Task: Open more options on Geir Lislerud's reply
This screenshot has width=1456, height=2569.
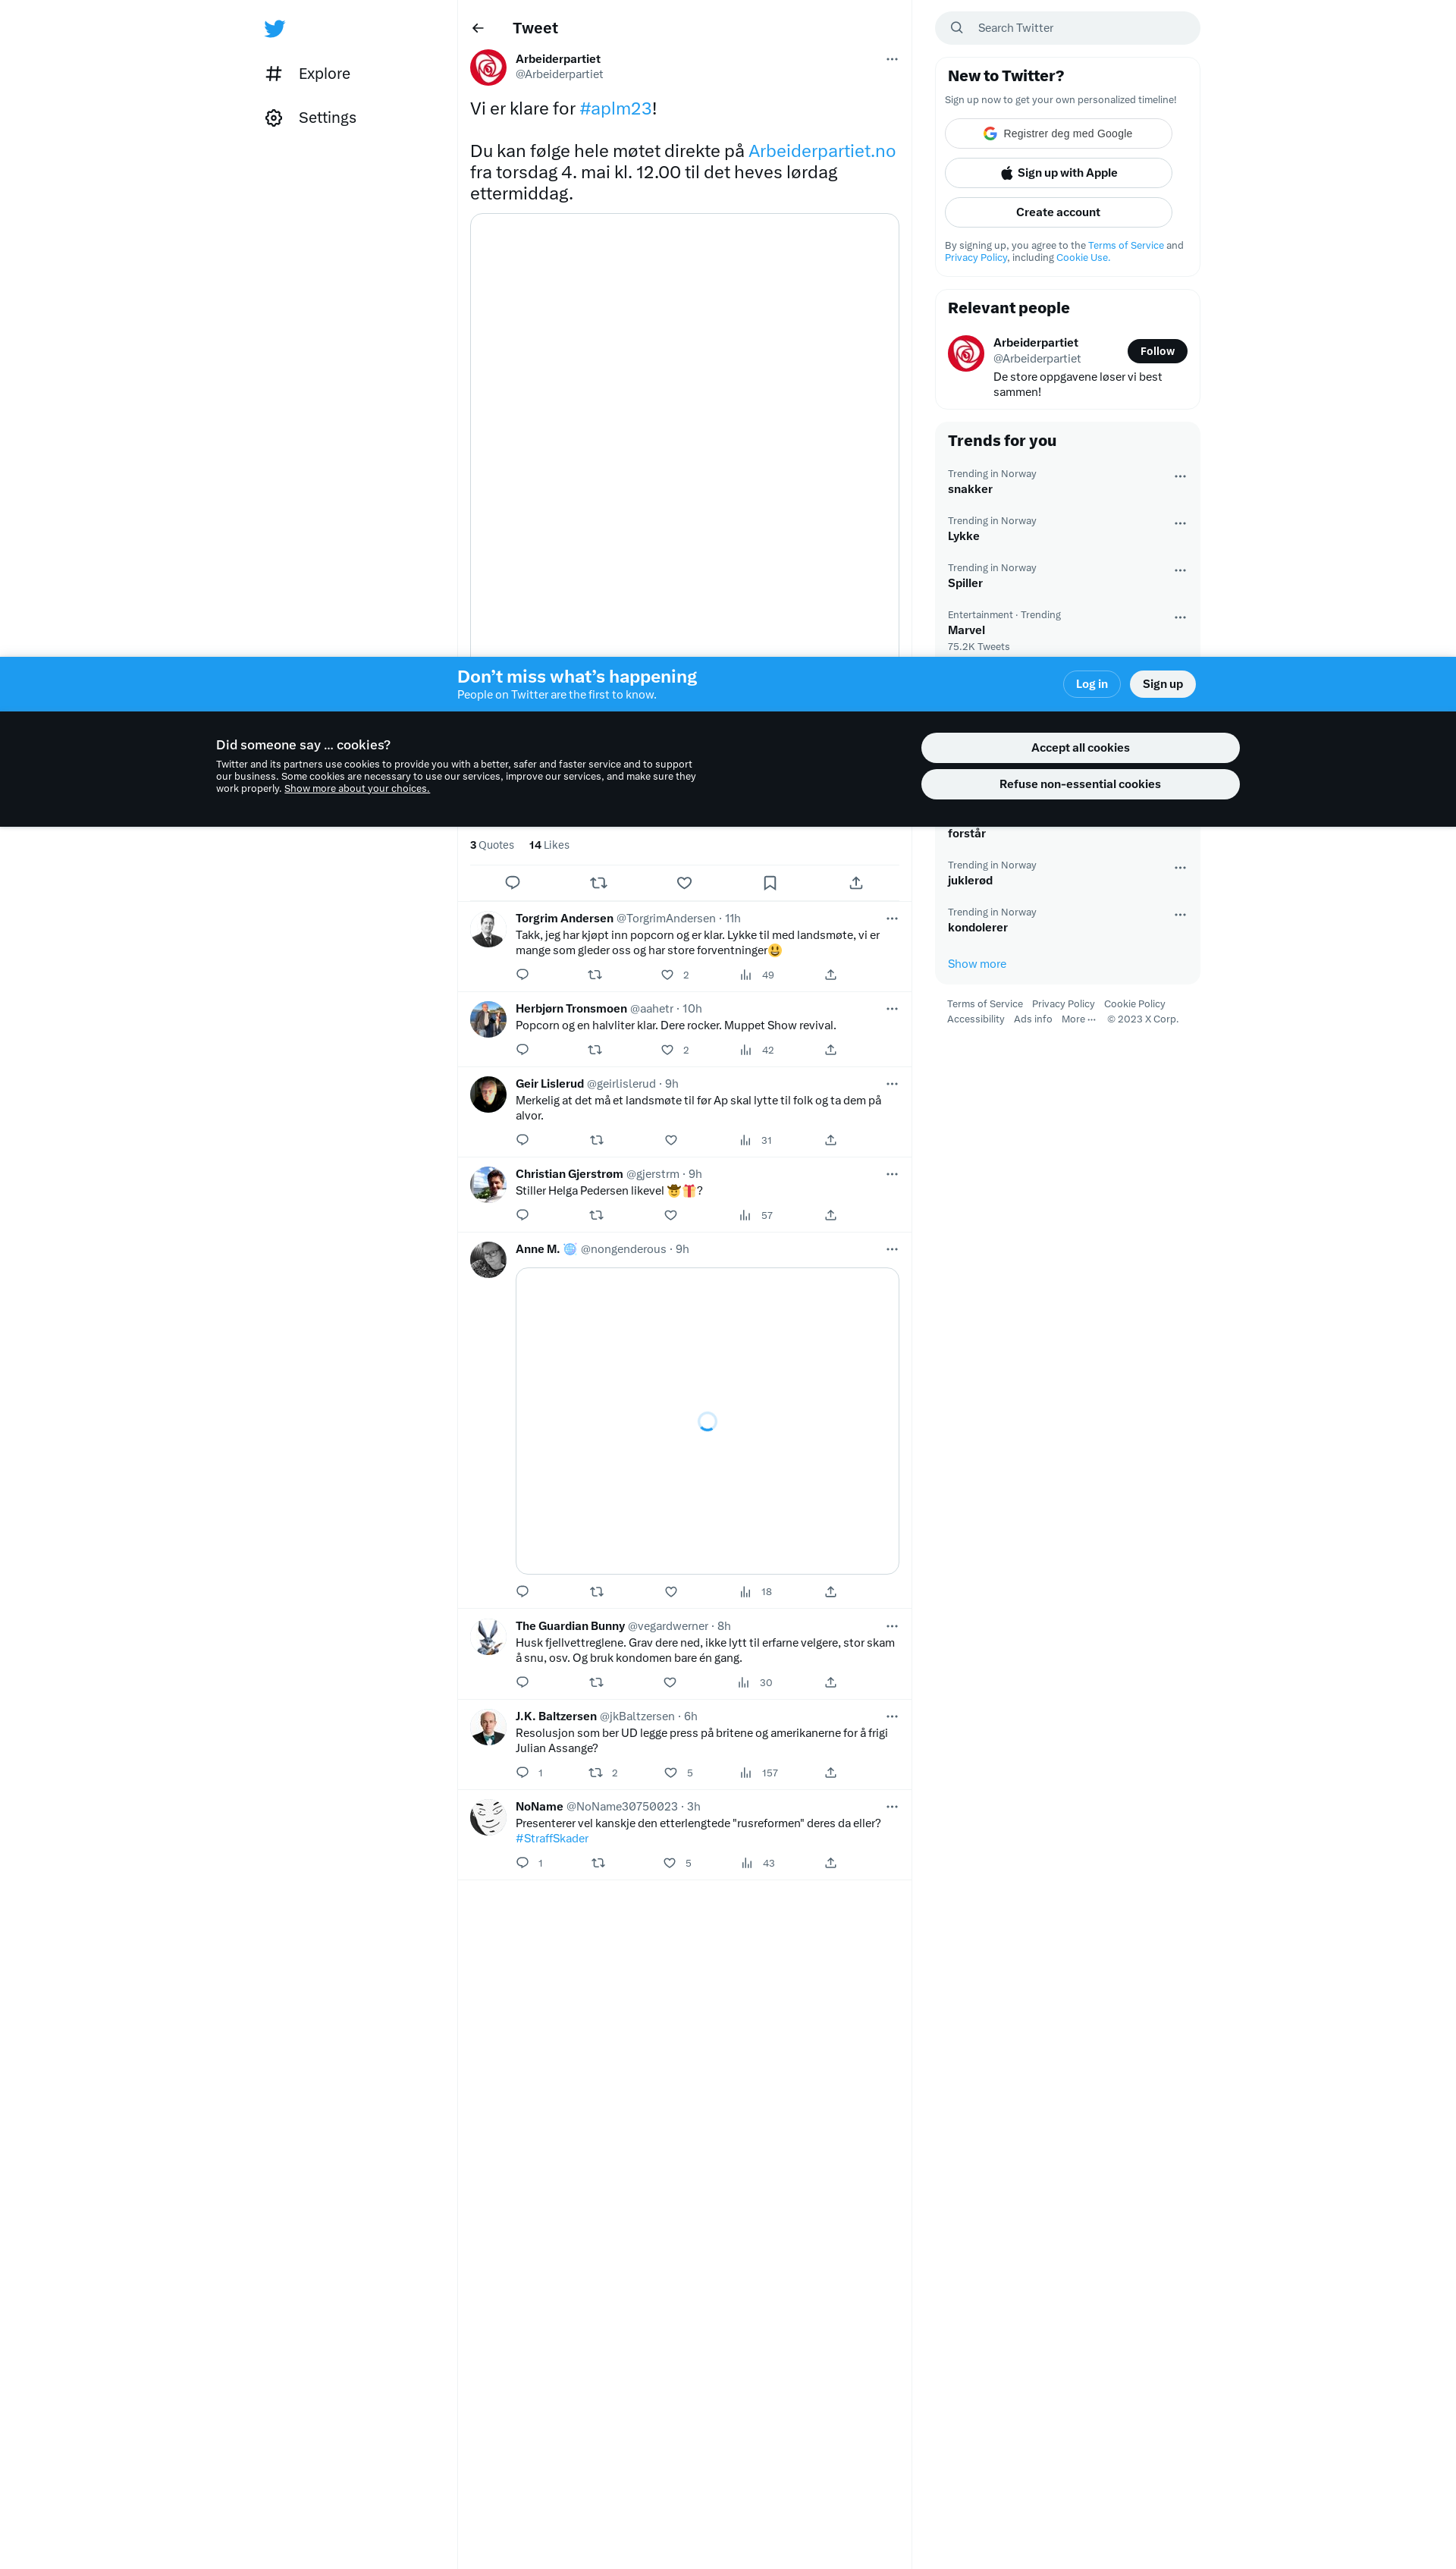Action: [892, 1084]
